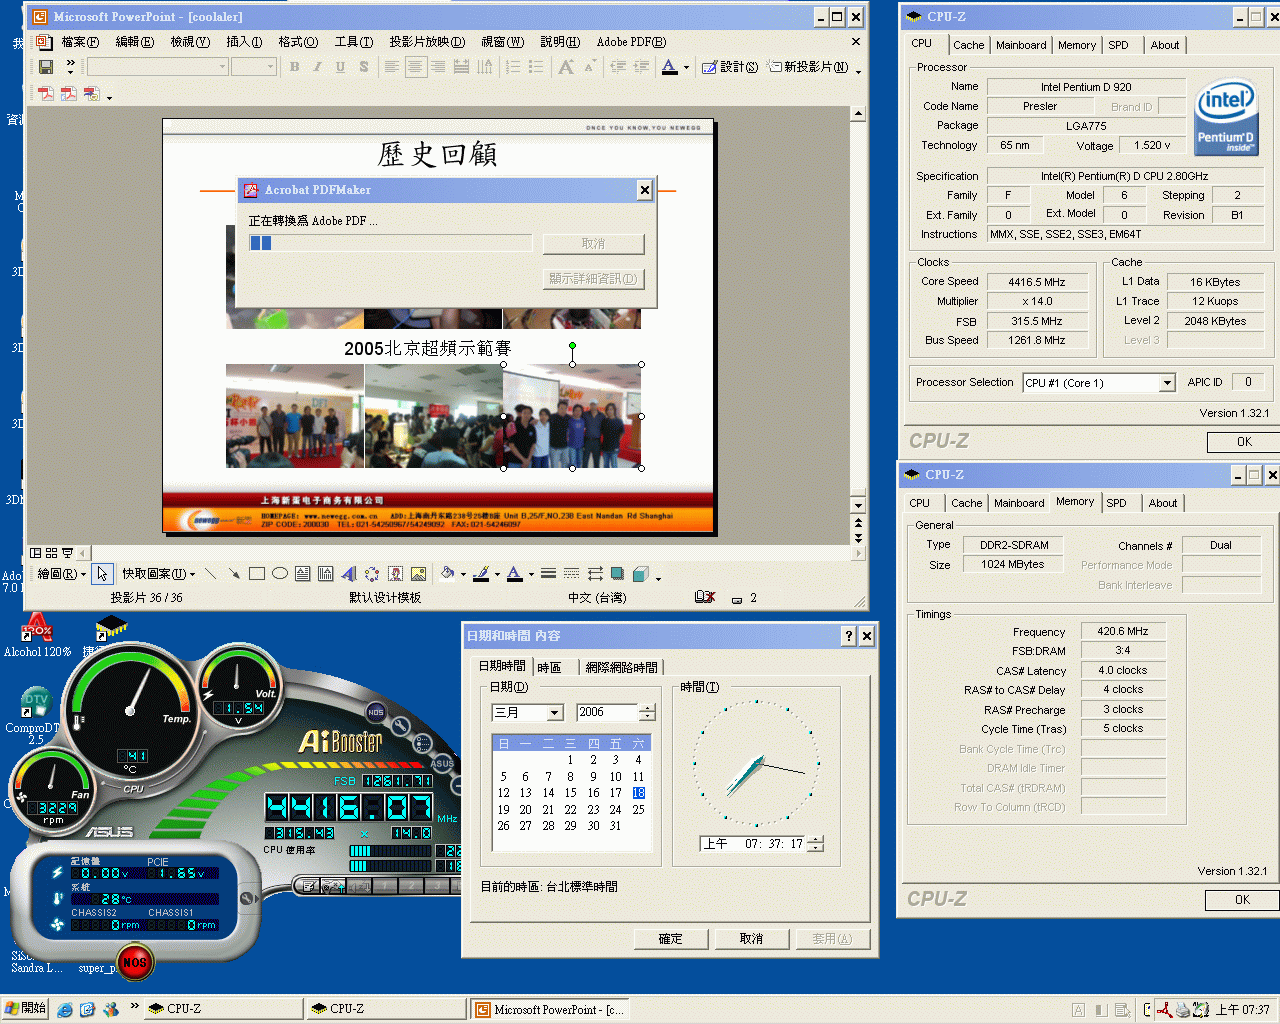1280x1024 pixels.
Task: Click Convert to PDF and Email icon
Action: tap(68, 94)
